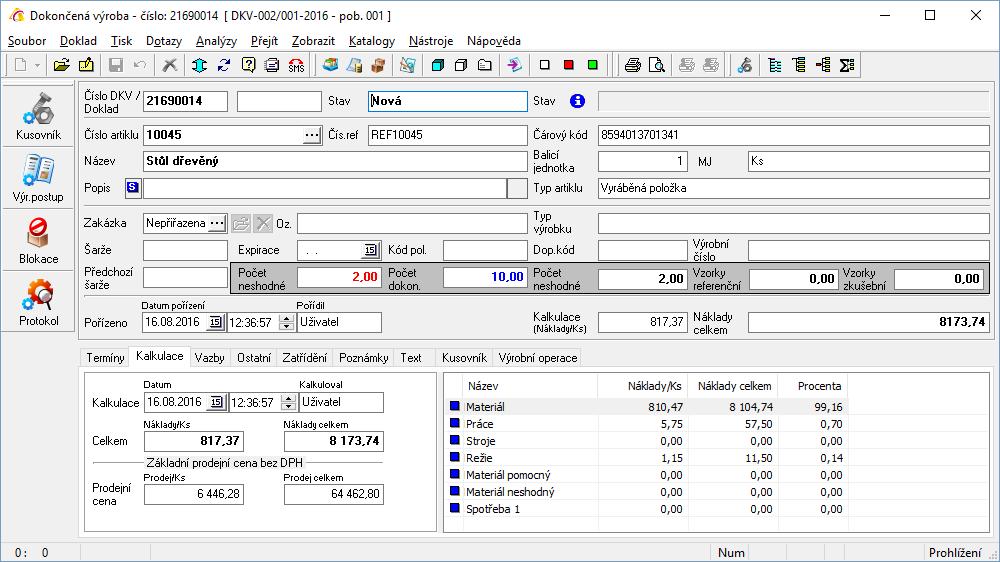Click the Náklady/Ks column header
1000x562 pixels.
[x=643, y=386]
